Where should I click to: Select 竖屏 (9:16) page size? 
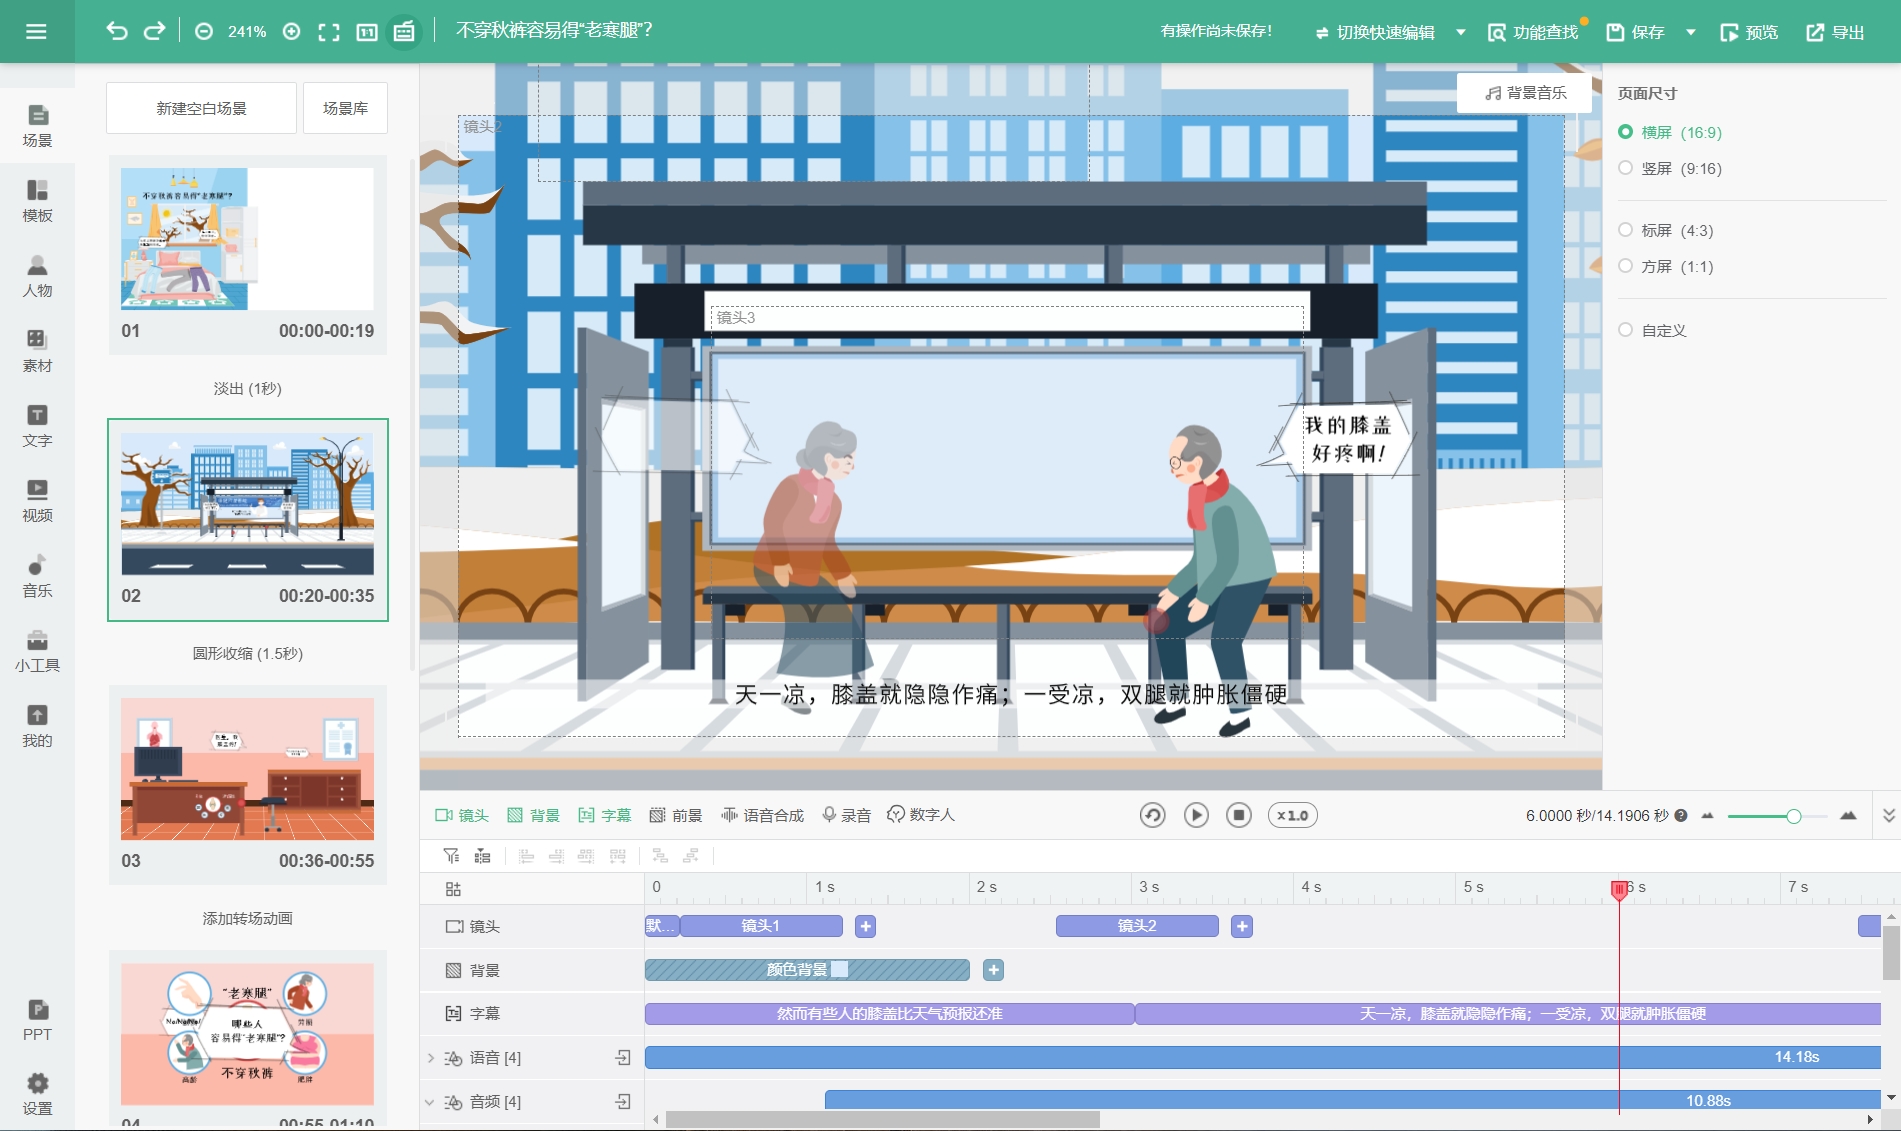[x=1670, y=168]
